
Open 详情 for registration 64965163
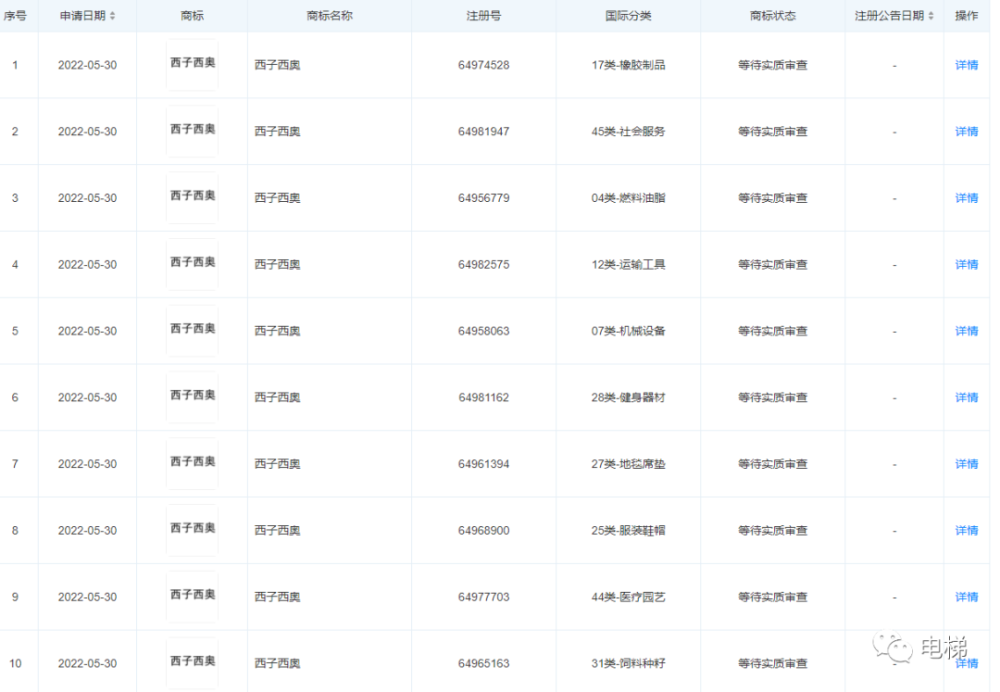tap(966, 663)
